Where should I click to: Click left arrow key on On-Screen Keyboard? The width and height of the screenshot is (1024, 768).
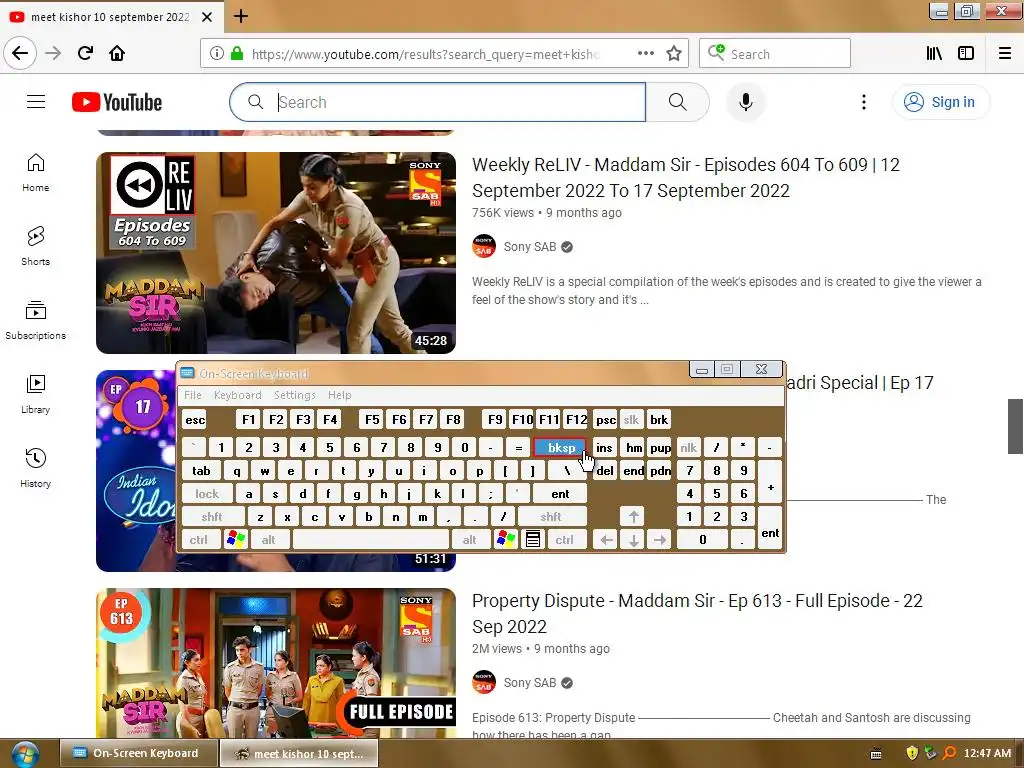(x=606, y=540)
